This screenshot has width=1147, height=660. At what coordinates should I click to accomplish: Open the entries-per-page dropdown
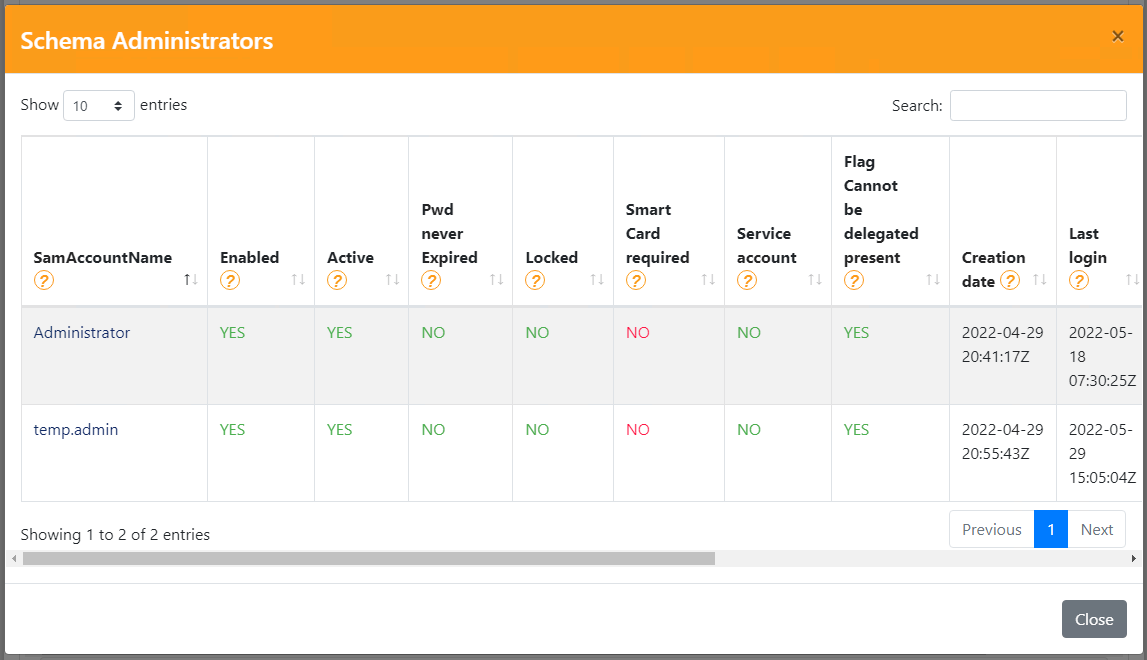98,105
